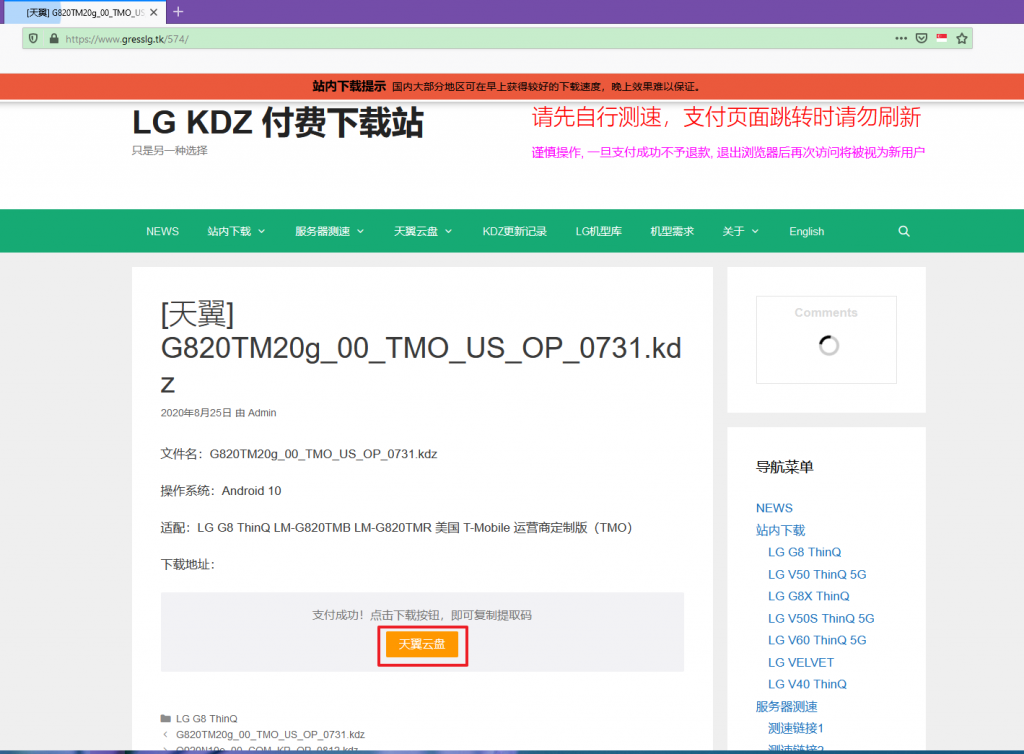This screenshot has width=1024, height=754.
Task: Close the G820TM20g browser tab
Action: pos(153,12)
